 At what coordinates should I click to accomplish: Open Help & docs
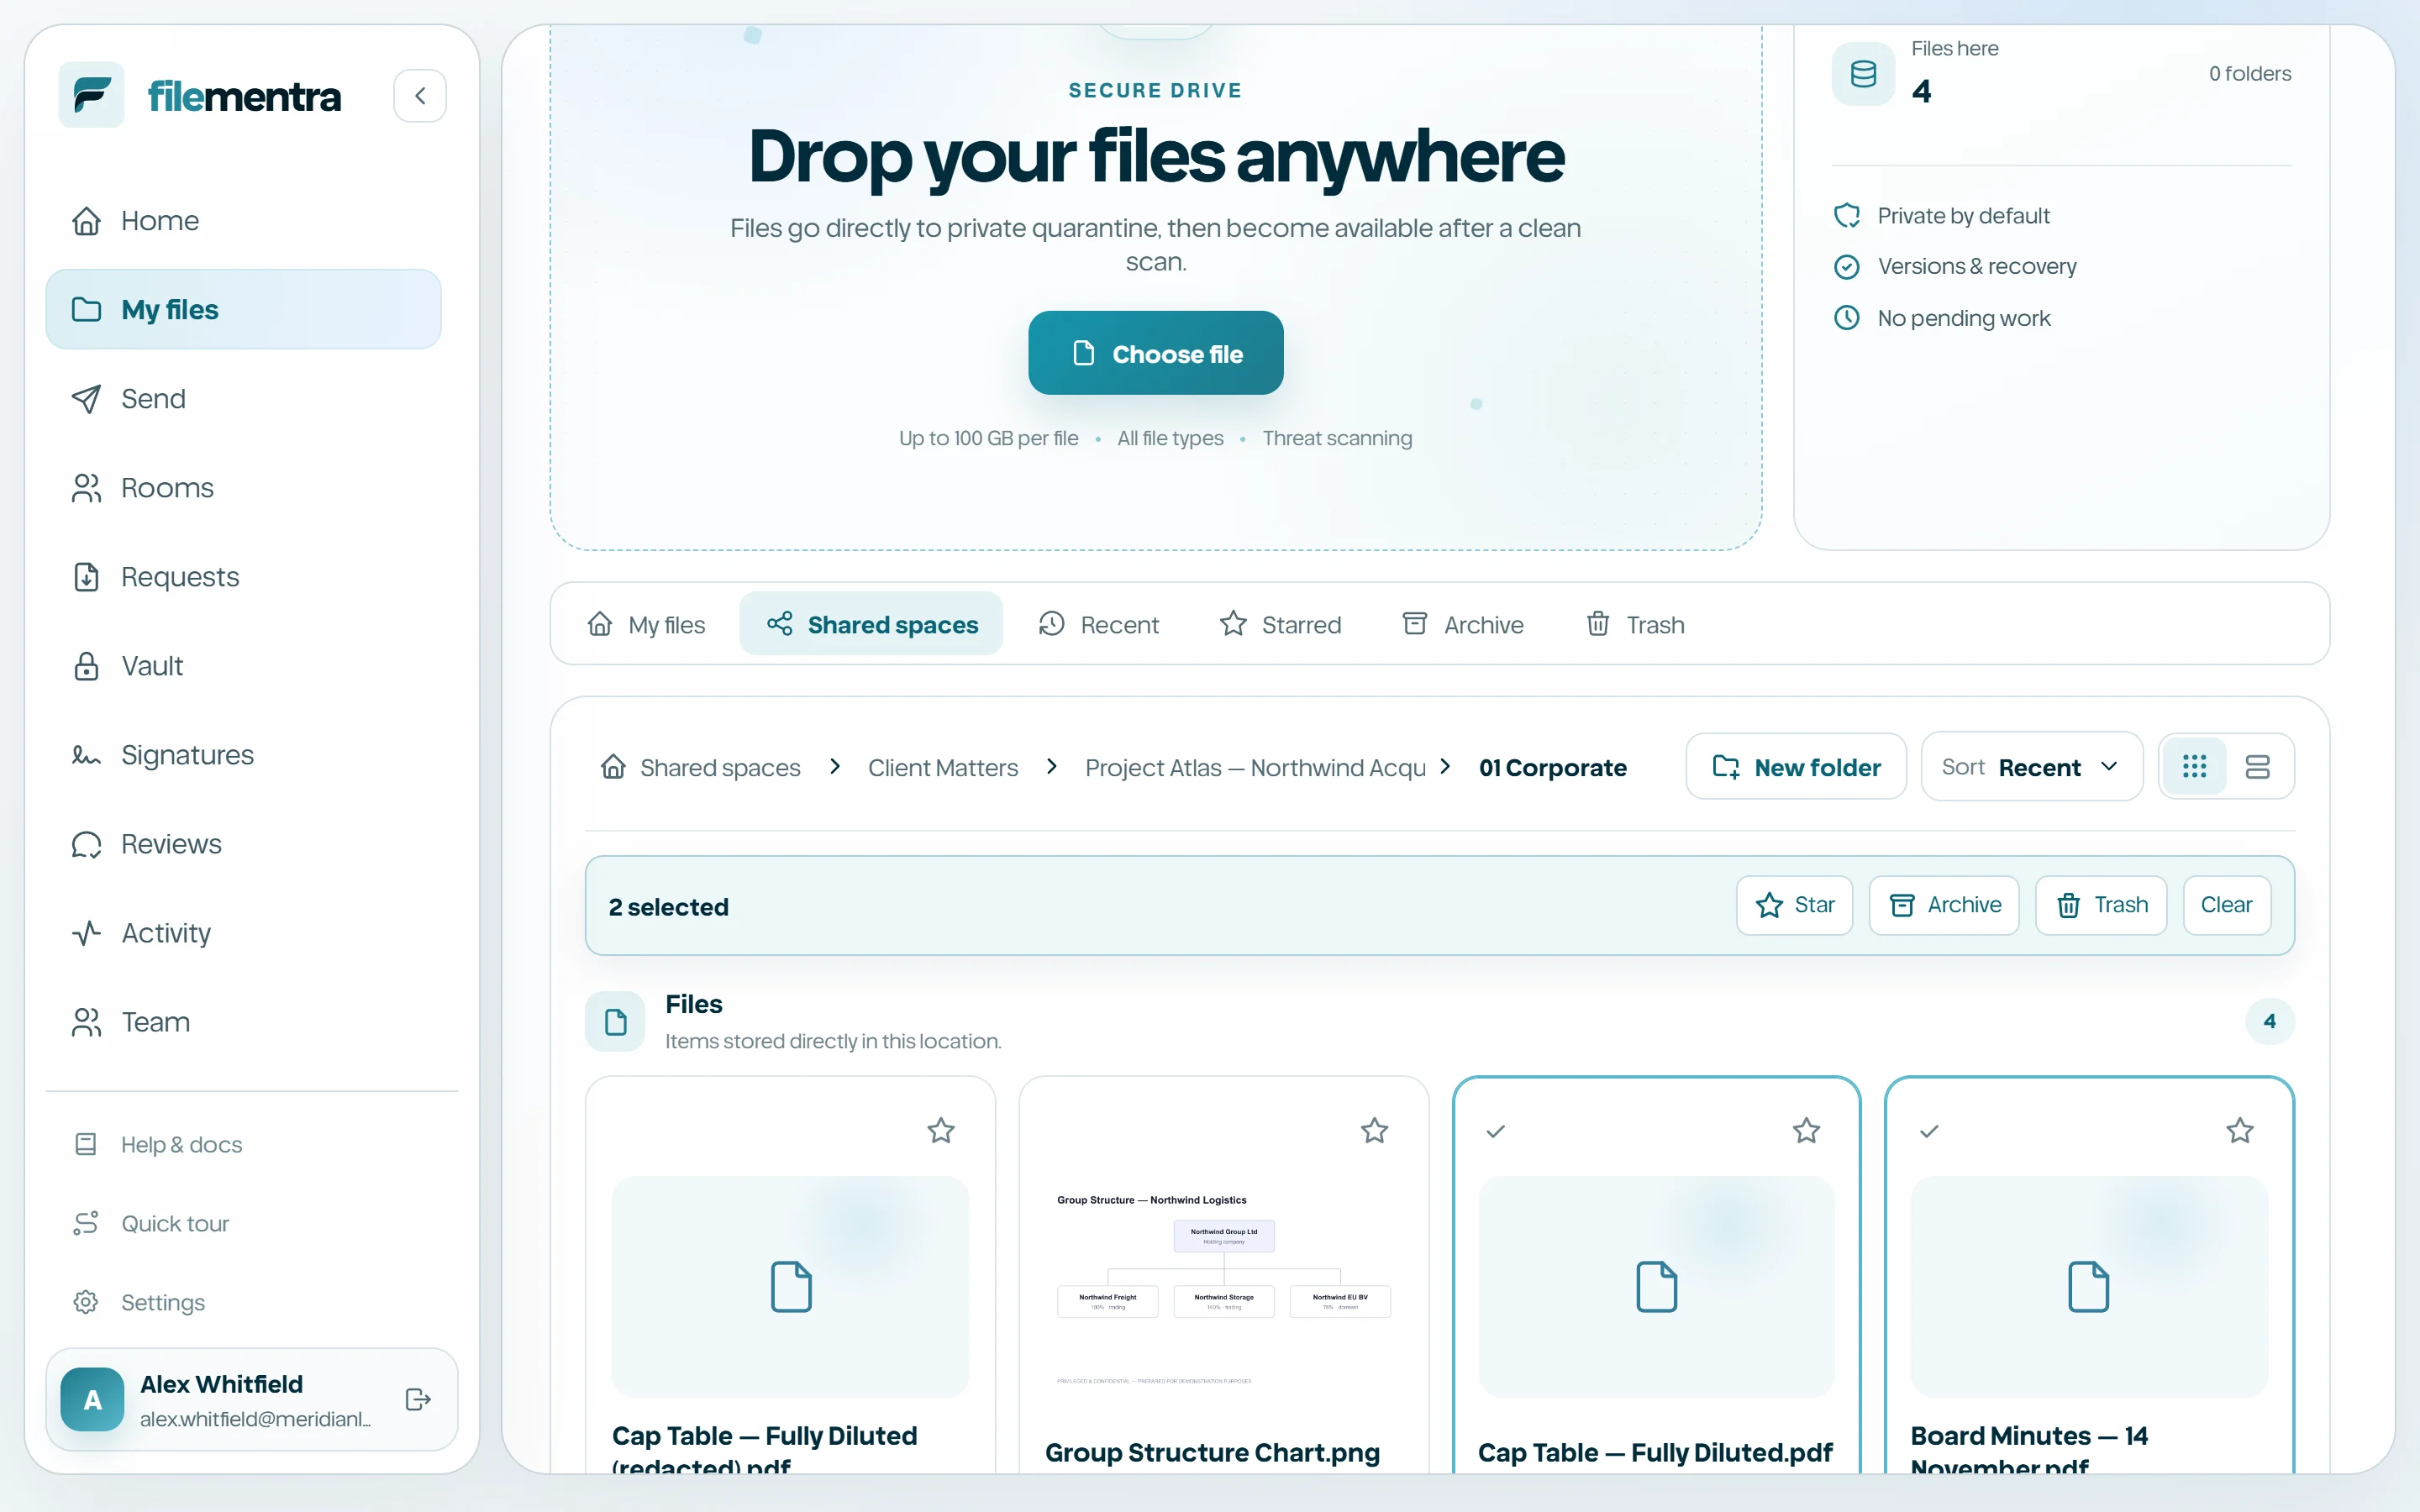coord(243,1144)
